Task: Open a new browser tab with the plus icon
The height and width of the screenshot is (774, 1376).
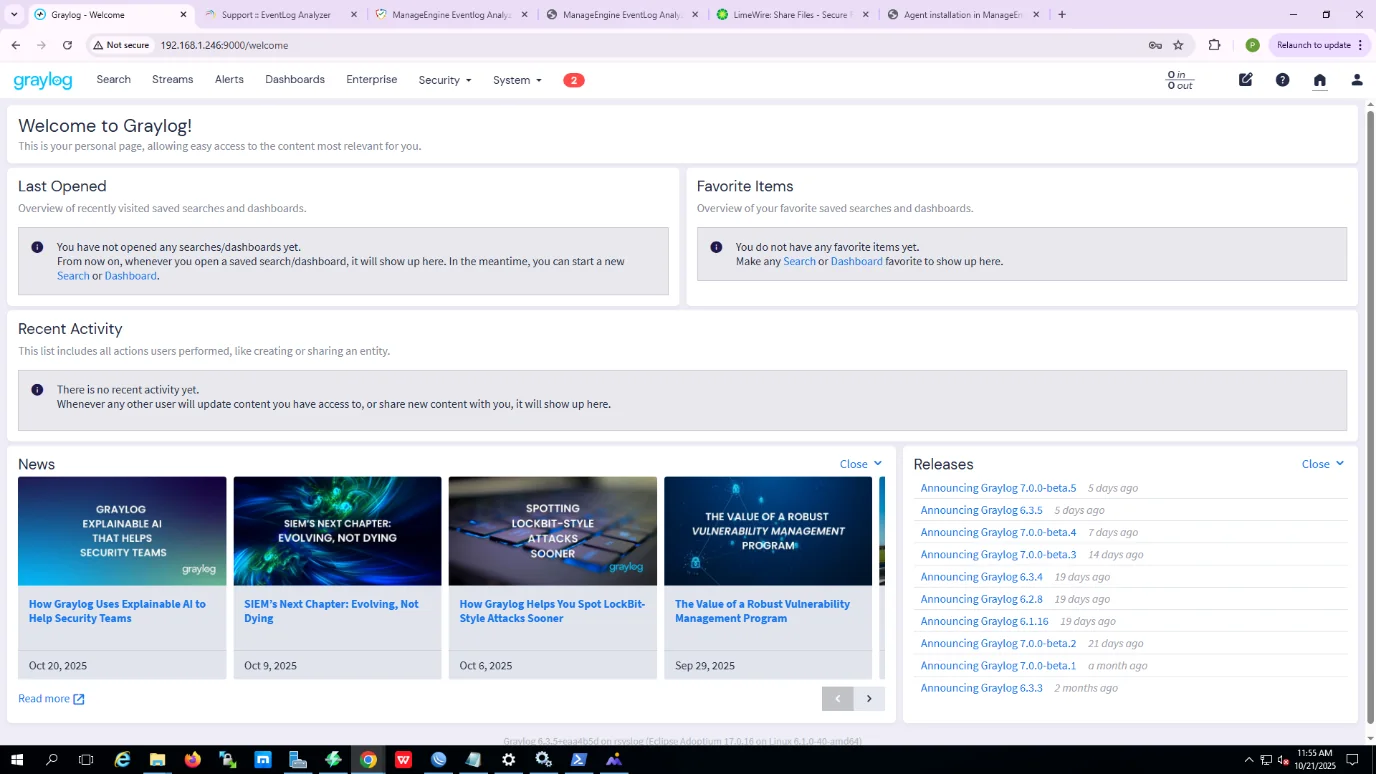Action: pos(1062,15)
